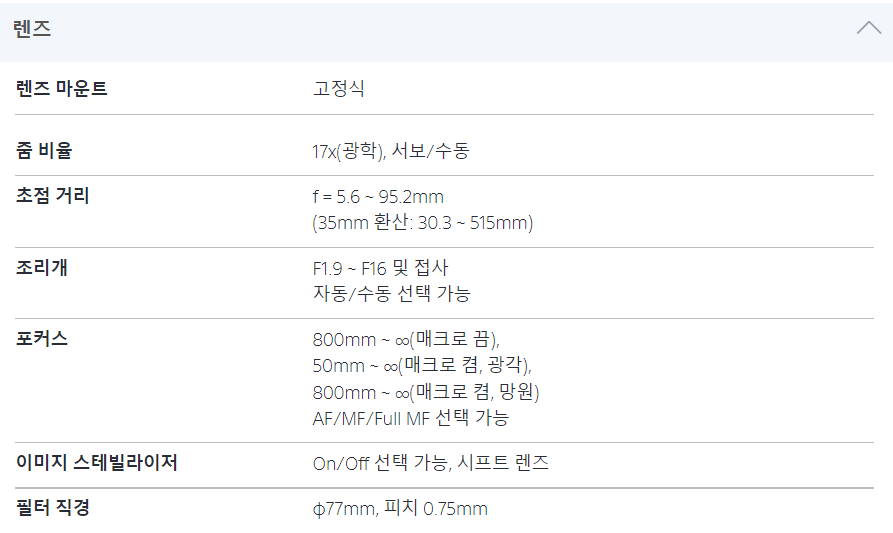Select the 조리개 row label
This screenshot has width=893, height=533.
point(42,268)
